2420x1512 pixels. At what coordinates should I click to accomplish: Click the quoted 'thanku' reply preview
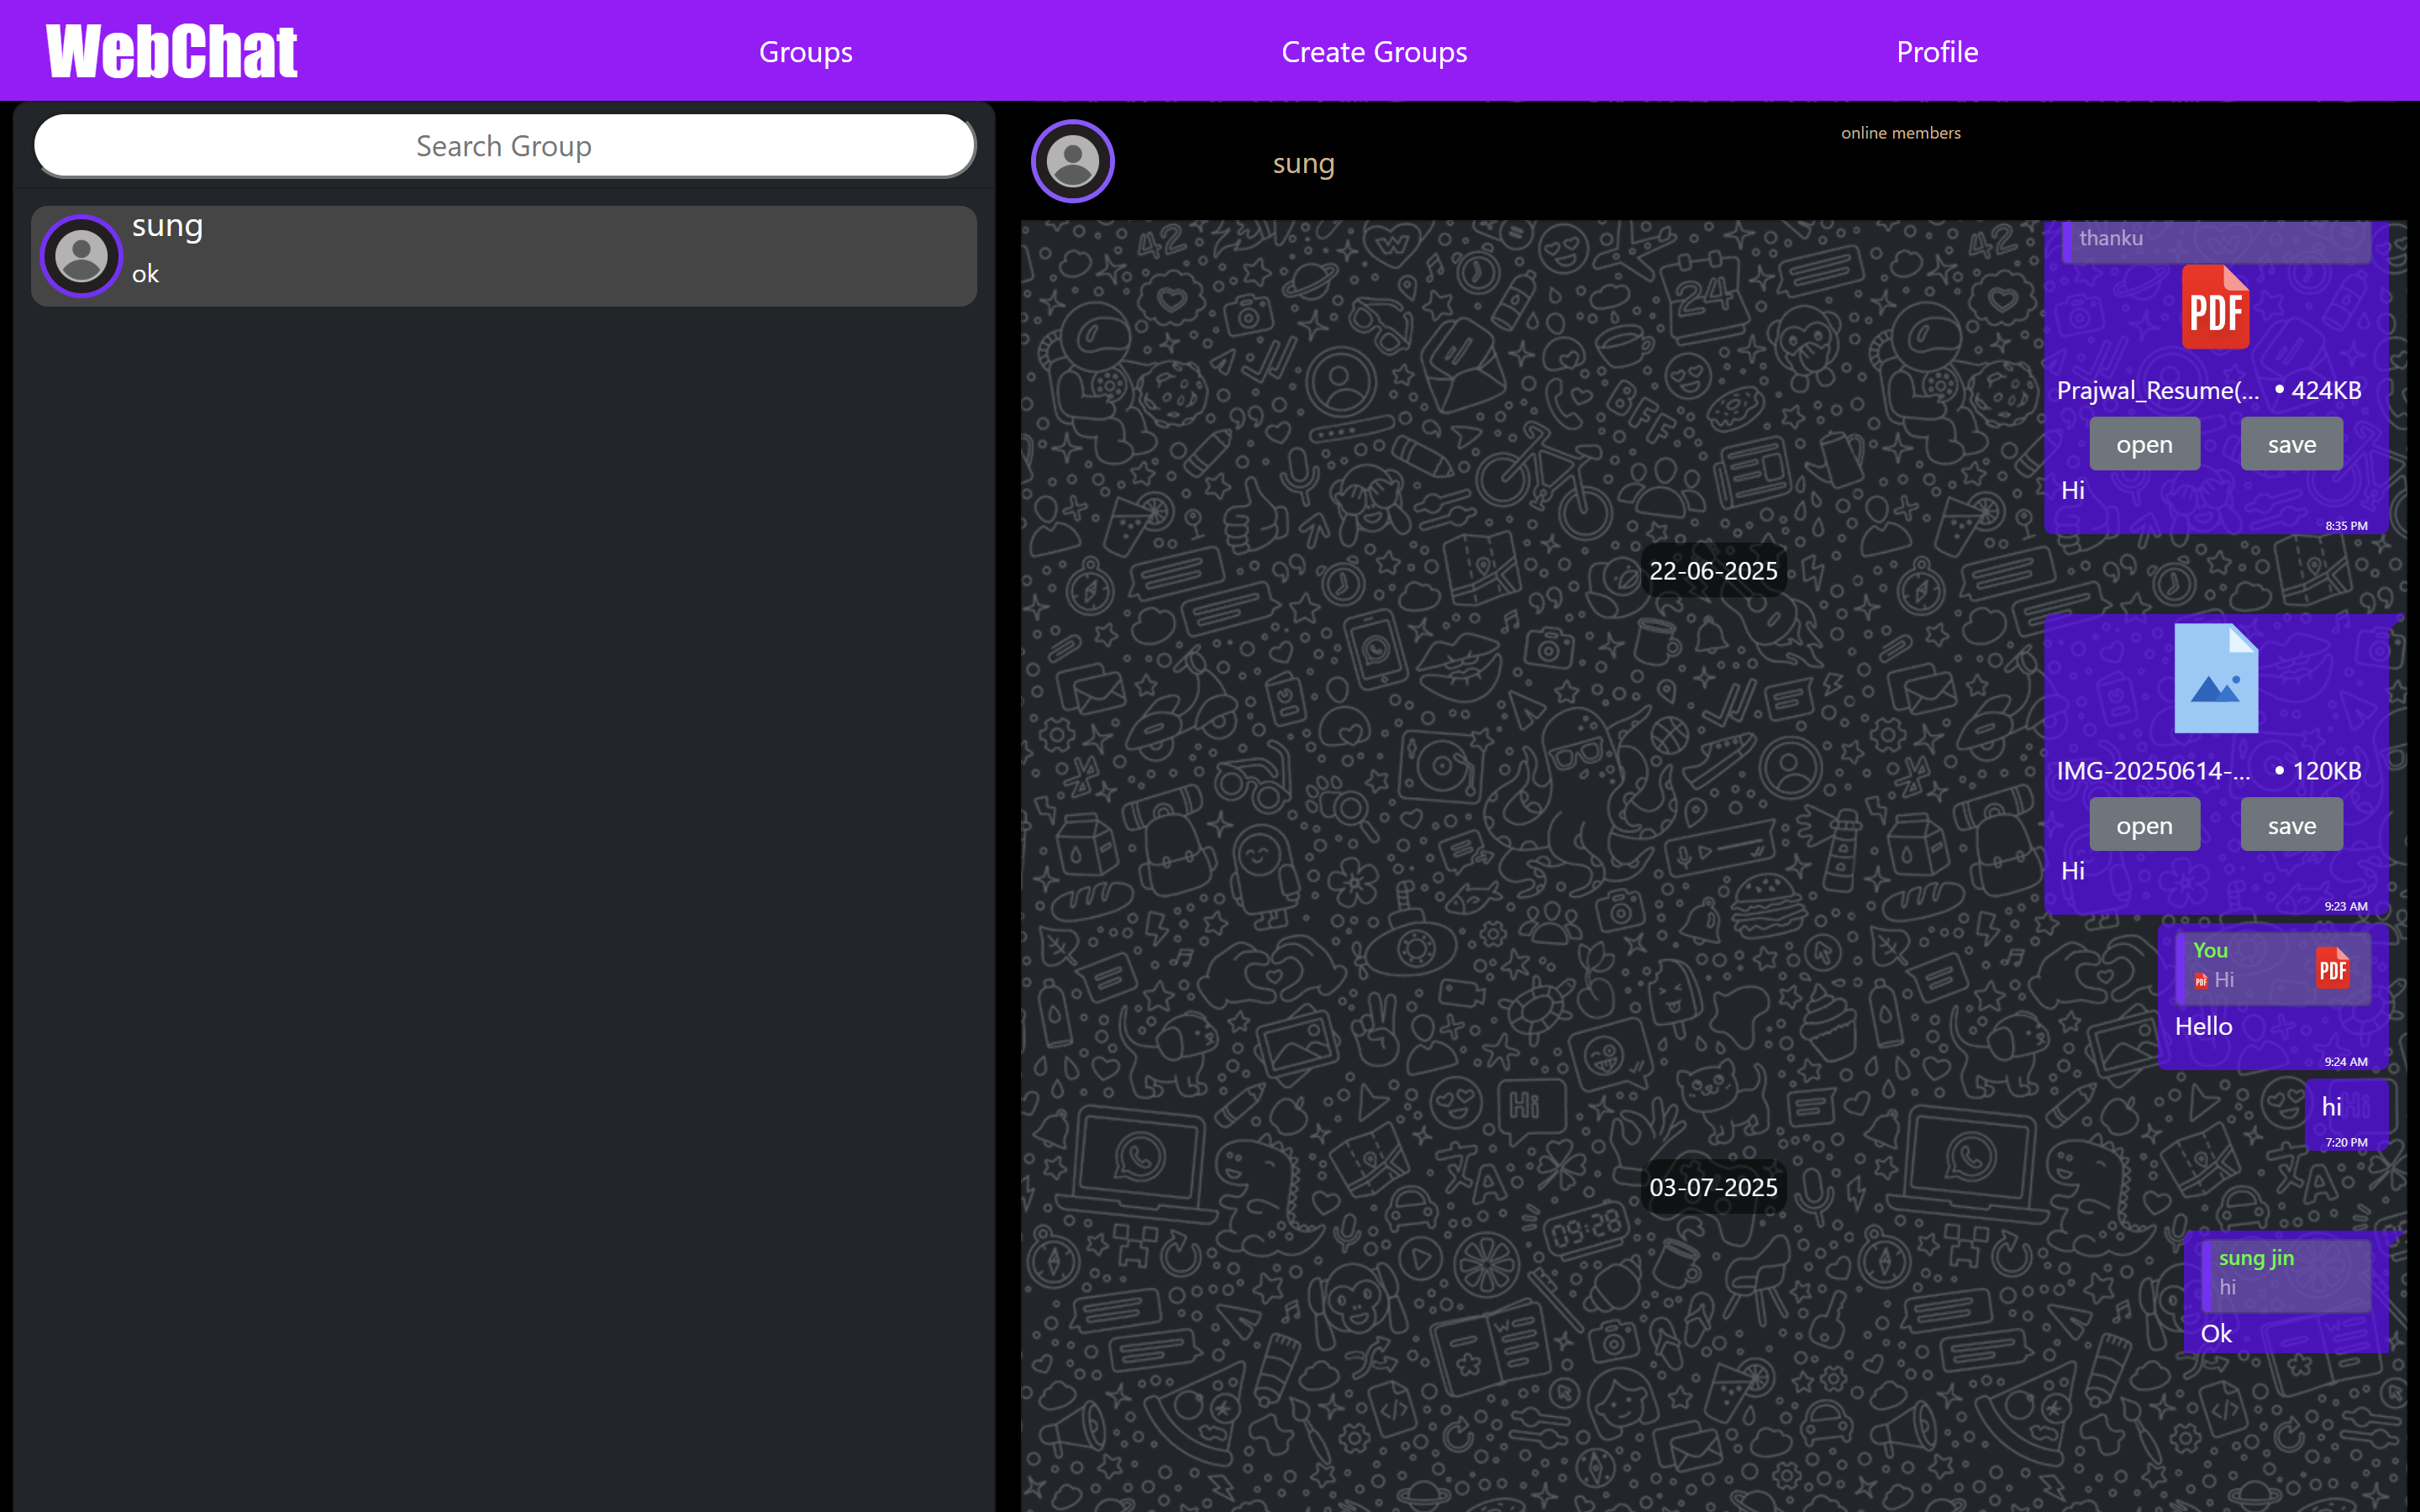(x=2215, y=240)
